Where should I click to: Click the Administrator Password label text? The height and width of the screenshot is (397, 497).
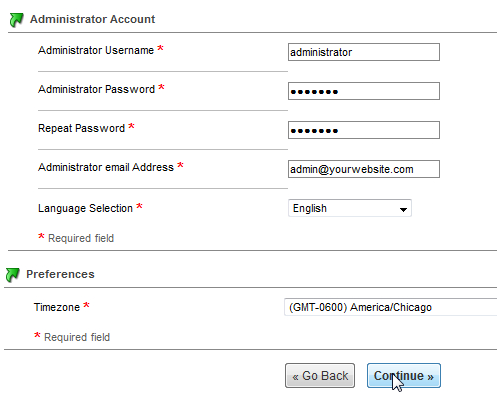pyautogui.click(x=96, y=89)
